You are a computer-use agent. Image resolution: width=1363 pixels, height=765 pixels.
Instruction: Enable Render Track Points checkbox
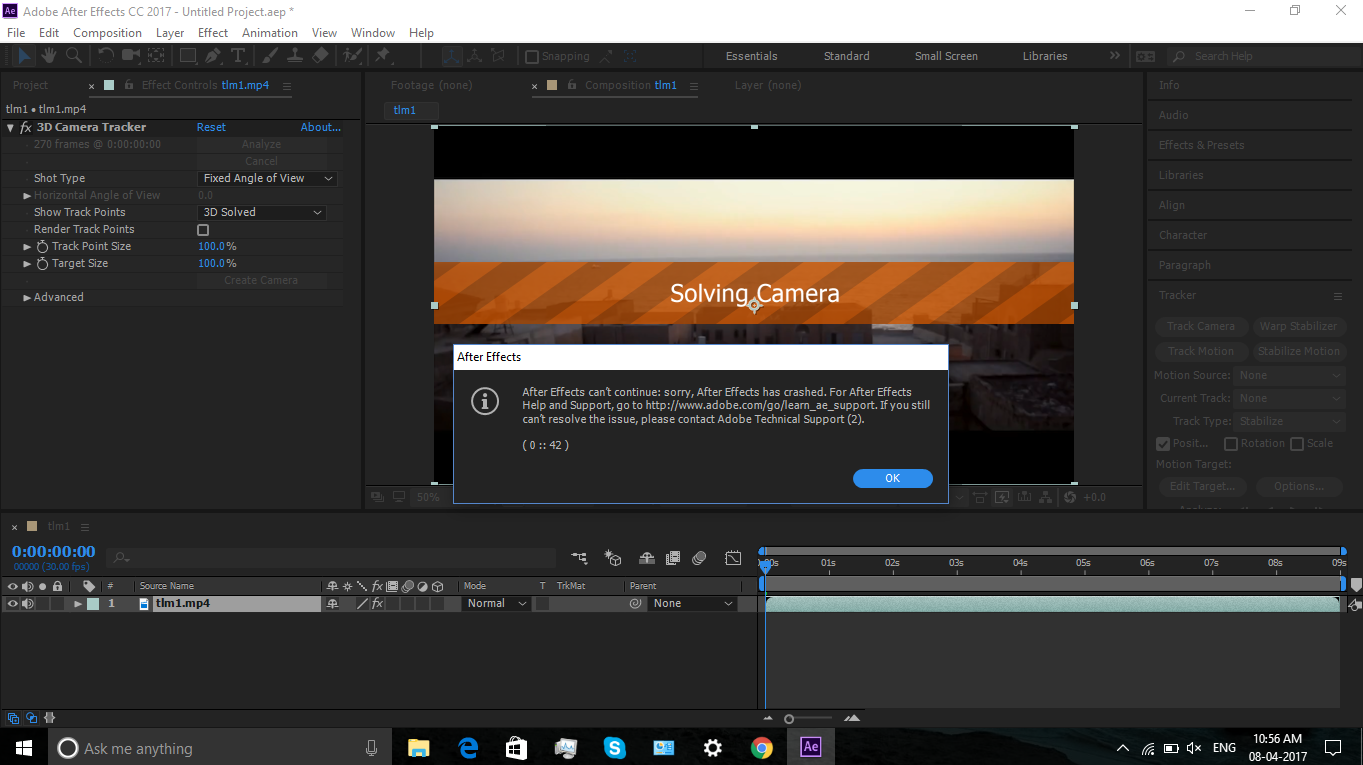click(203, 230)
